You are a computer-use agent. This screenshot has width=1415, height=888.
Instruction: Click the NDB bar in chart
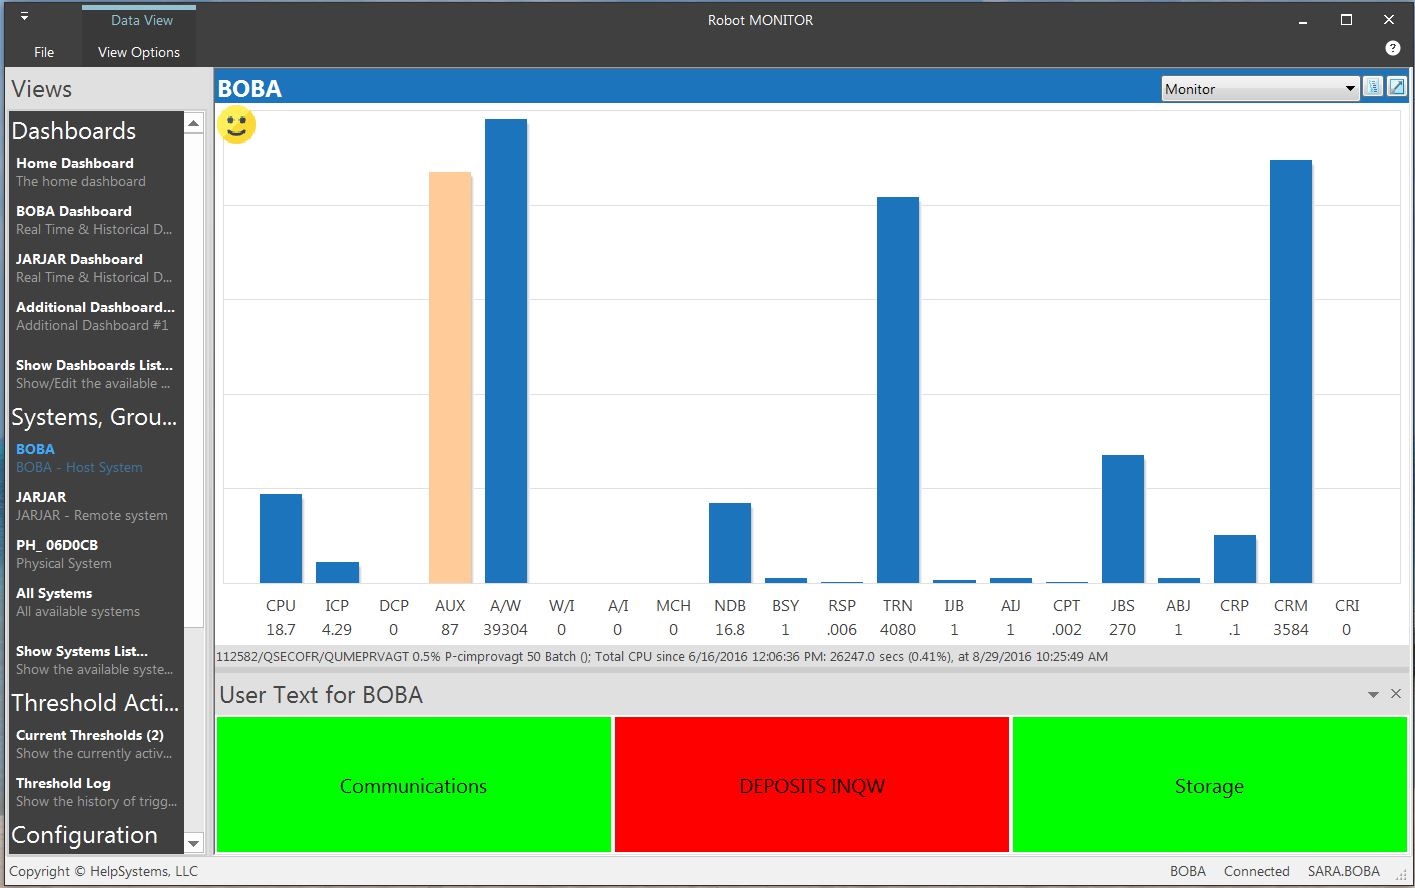pyautogui.click(x=730, y=543)
